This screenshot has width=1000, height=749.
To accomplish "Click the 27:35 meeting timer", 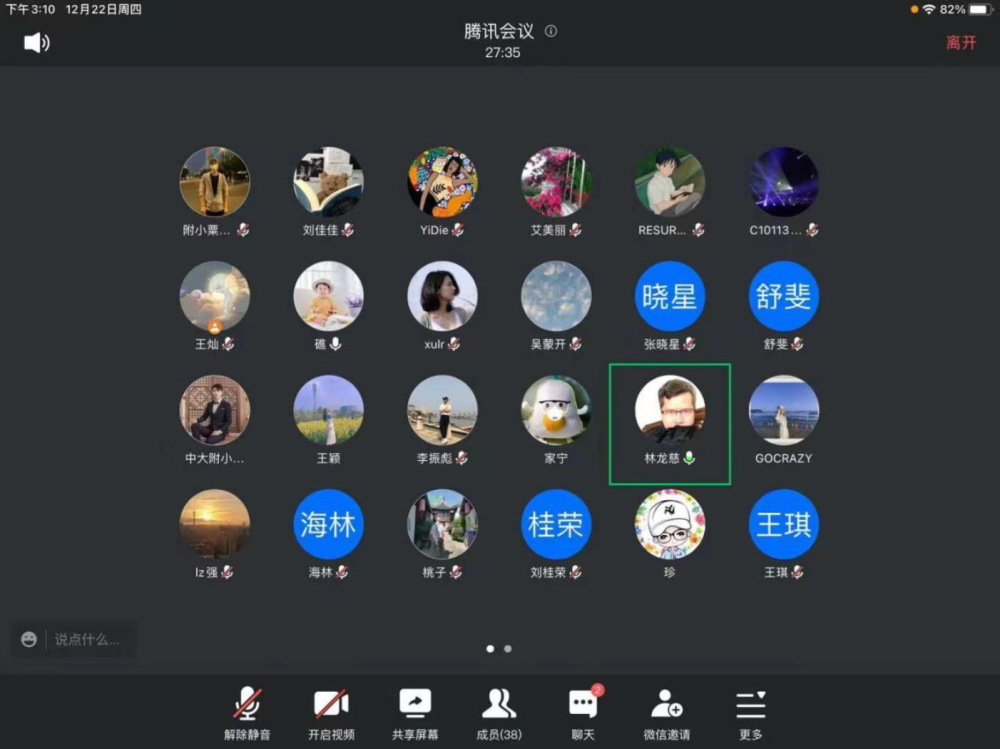I will click(503, 52).
